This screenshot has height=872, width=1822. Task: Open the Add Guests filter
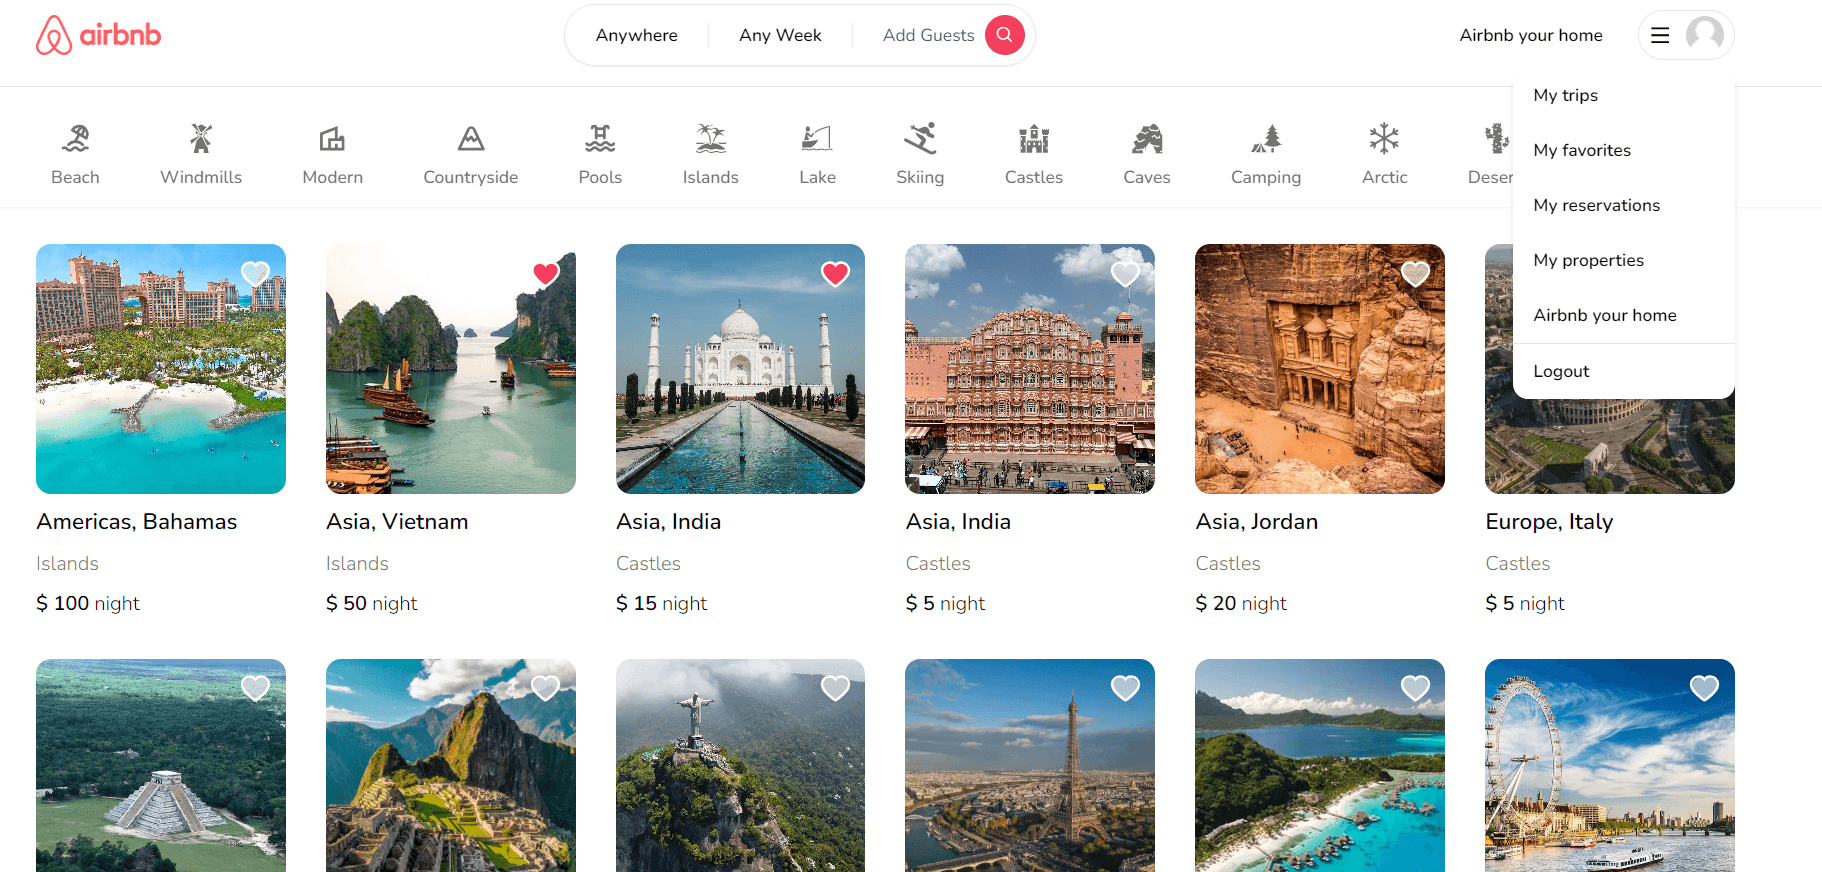928,35
